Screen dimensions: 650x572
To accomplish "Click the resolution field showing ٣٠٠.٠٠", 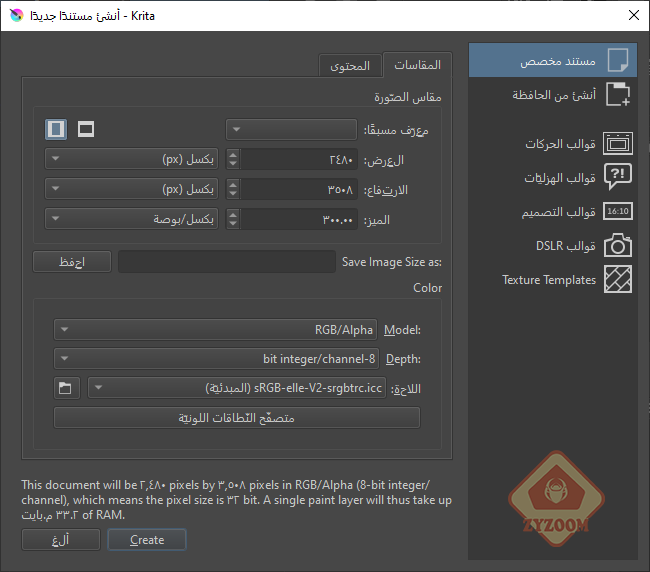I will (x=299, y=219).
